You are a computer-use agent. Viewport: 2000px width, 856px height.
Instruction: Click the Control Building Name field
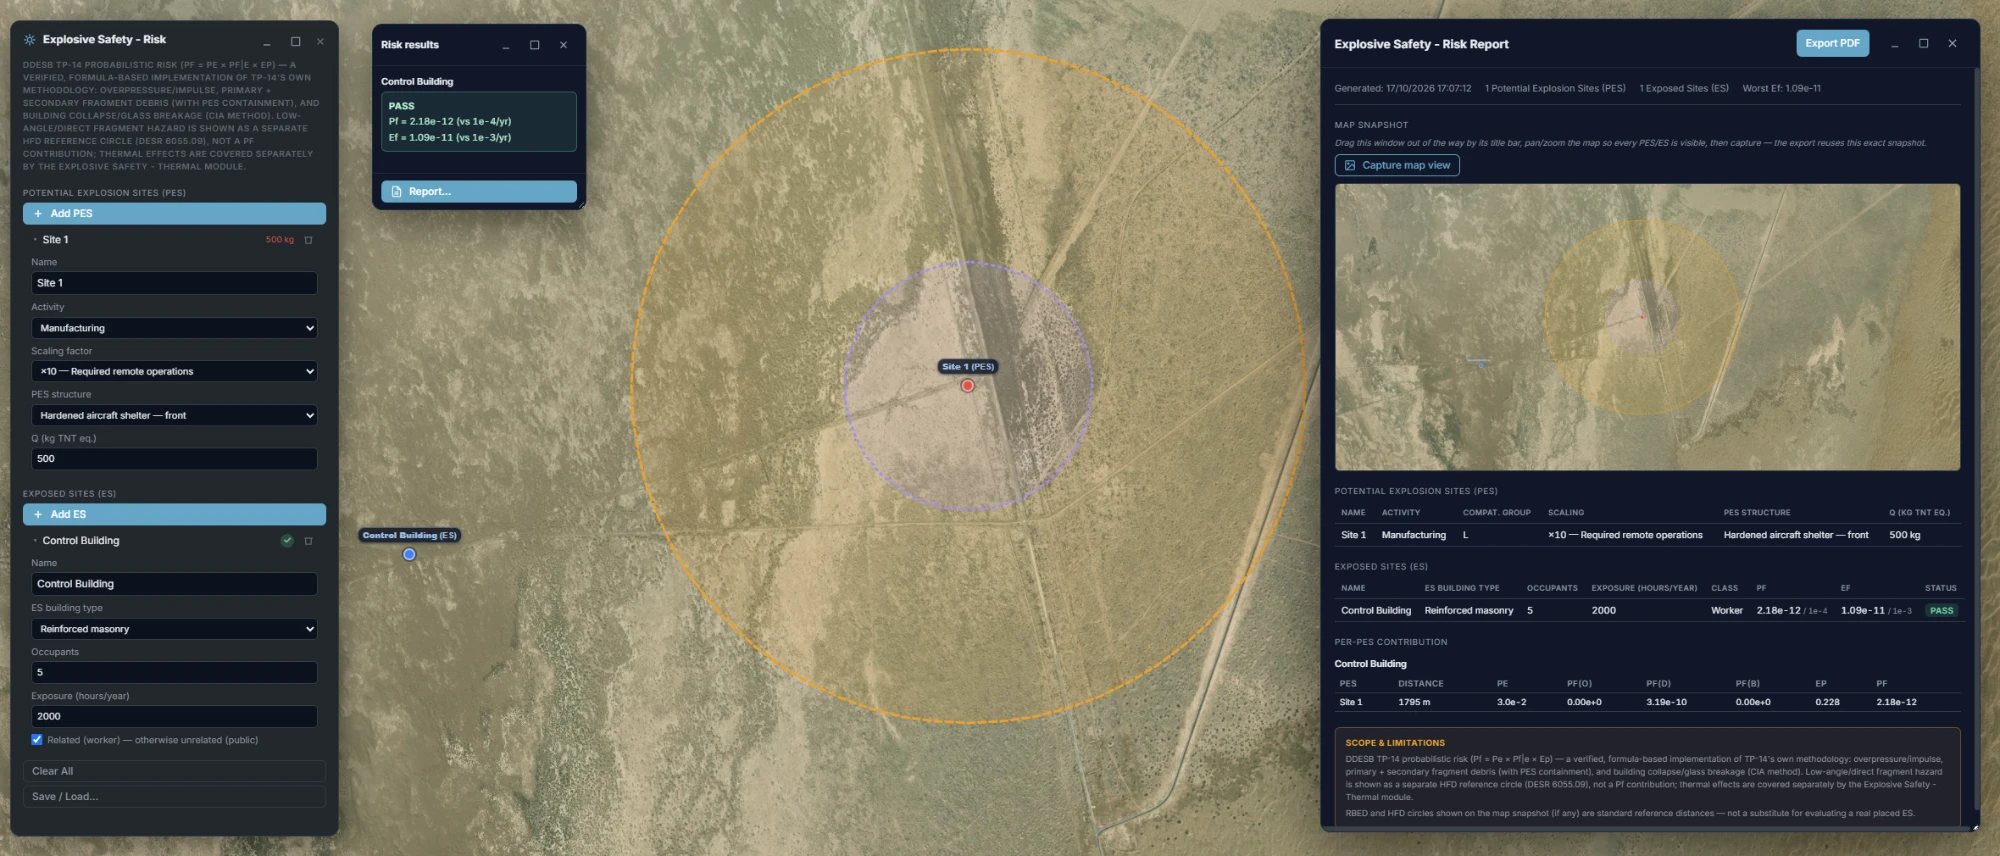coord(174,584)
